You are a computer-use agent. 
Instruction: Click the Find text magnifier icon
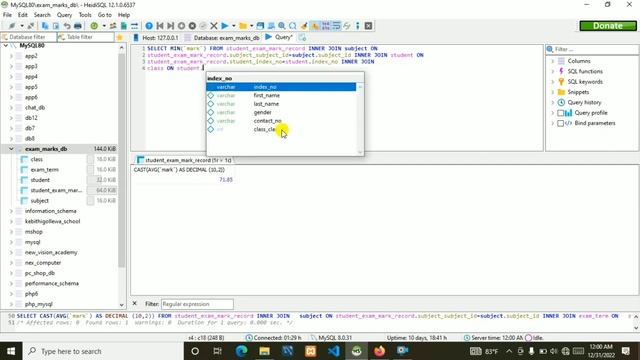(282, 26)
